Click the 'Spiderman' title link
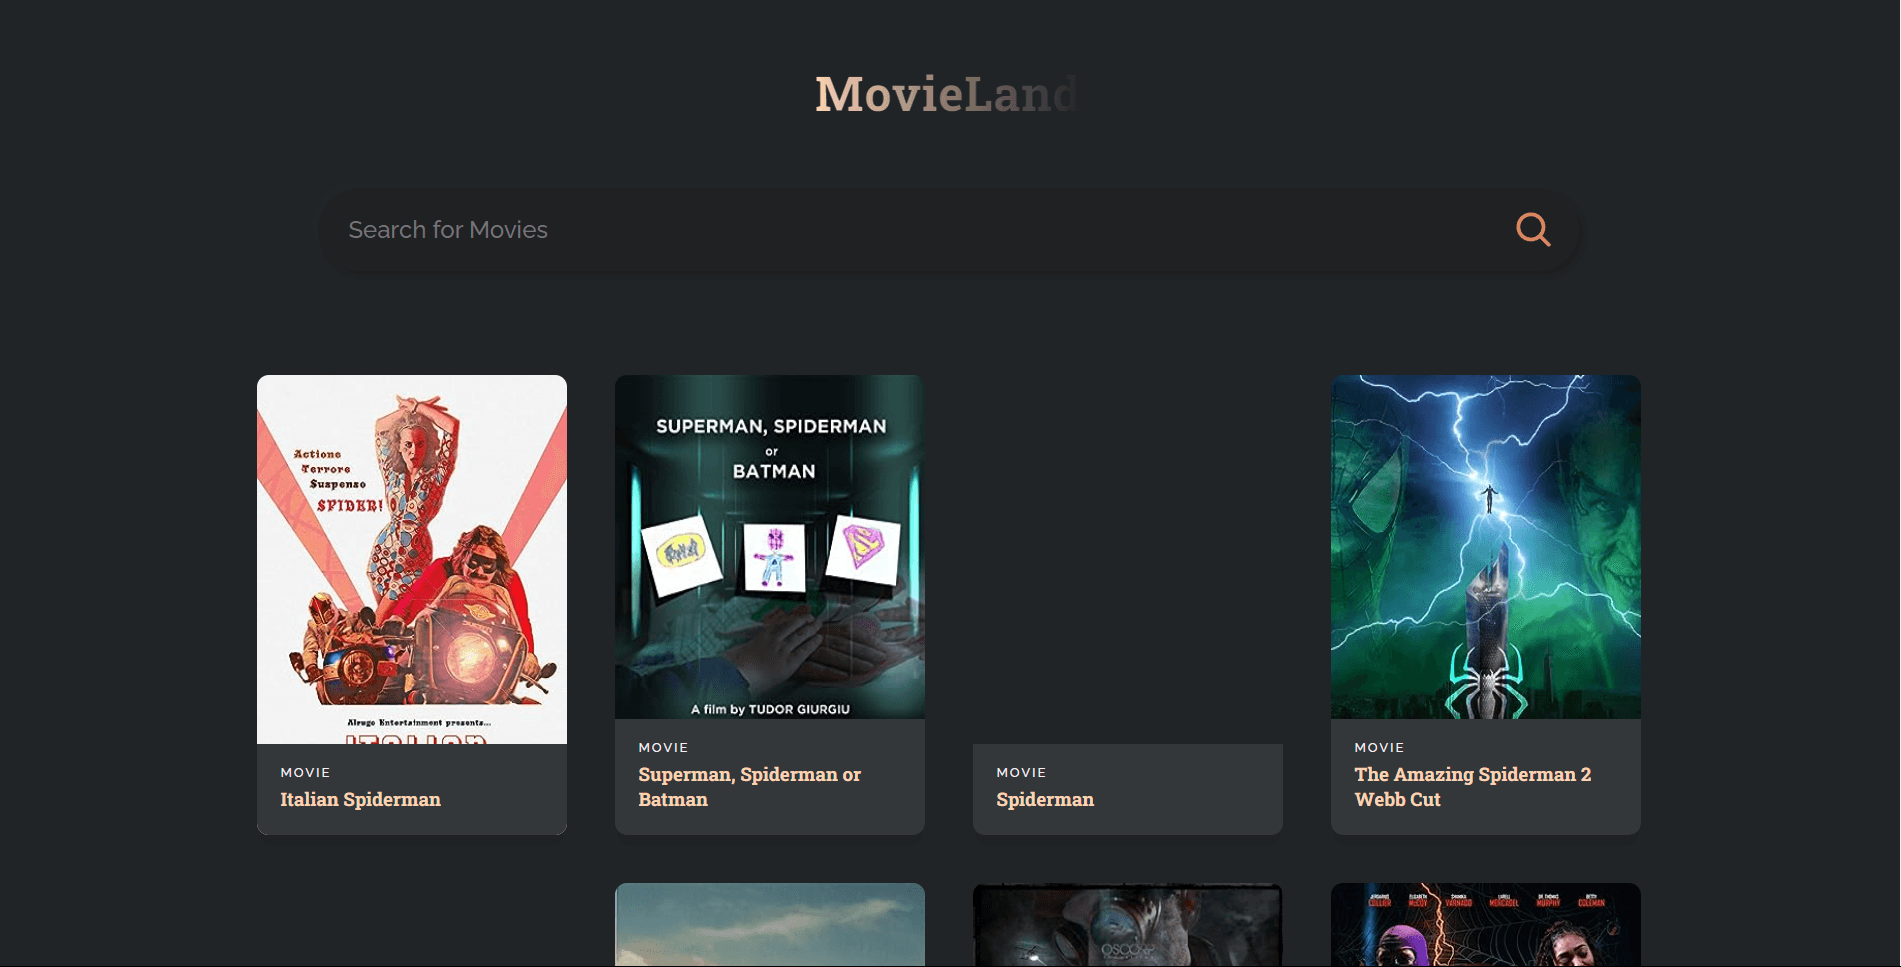 coord(1044,799)
